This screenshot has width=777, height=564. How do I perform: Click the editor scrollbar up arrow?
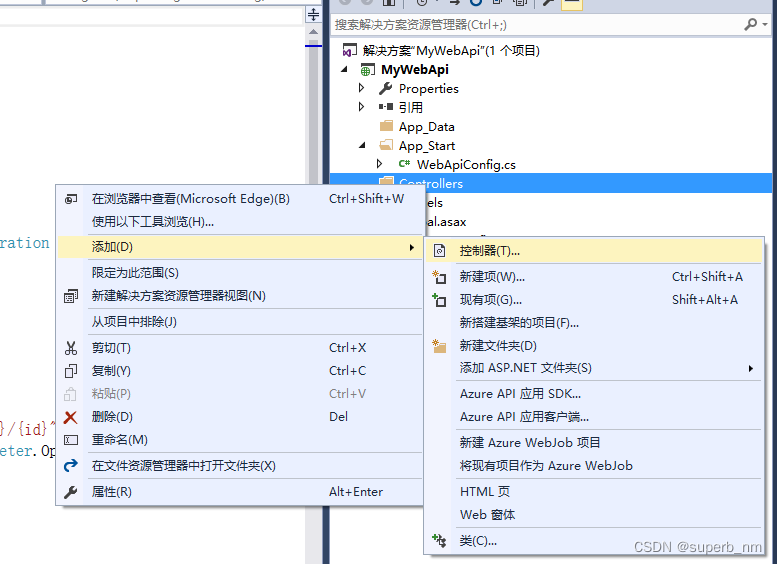point(313,32)
